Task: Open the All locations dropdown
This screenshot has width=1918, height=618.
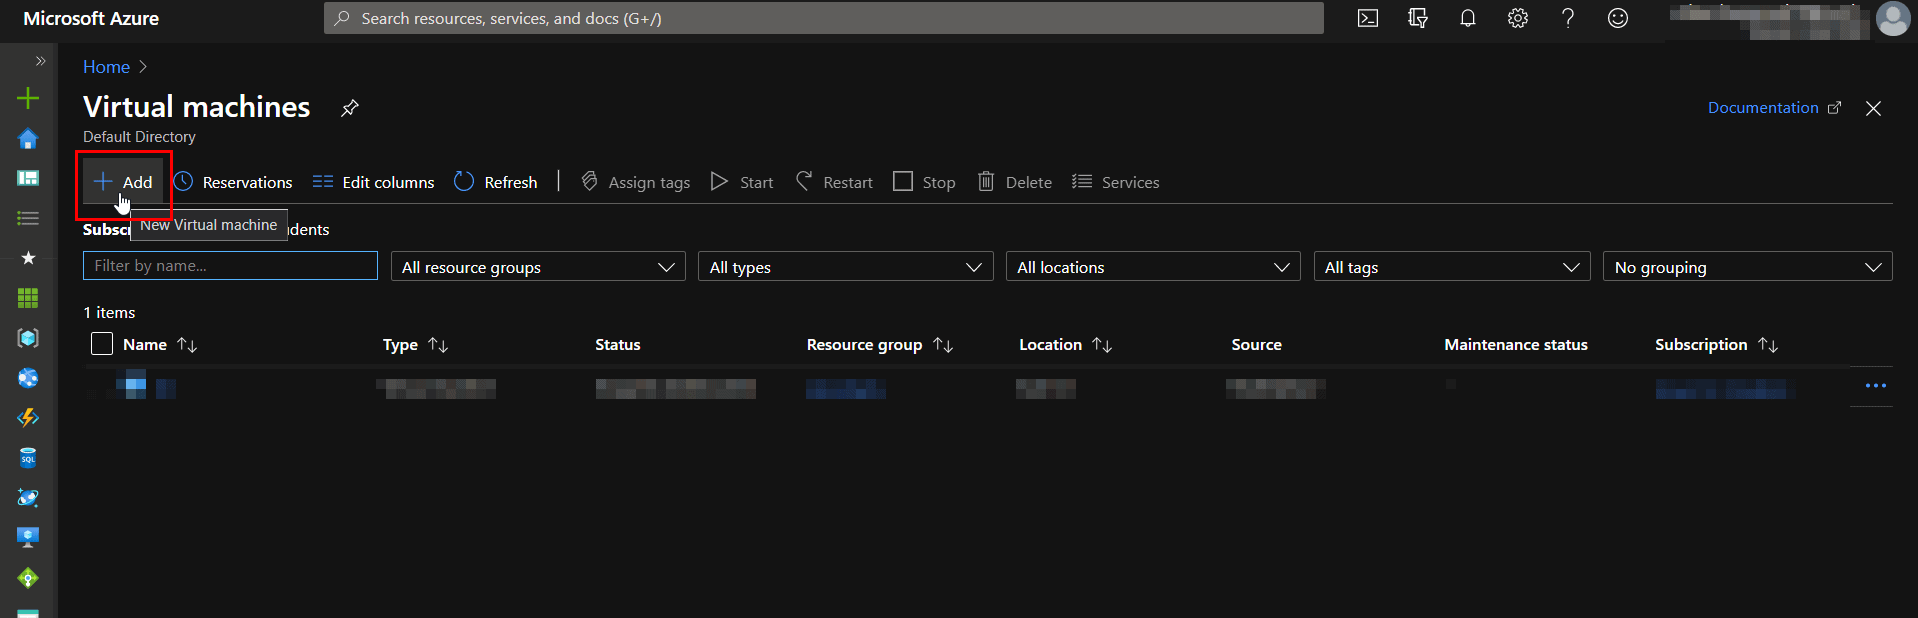Action: click(1153, 267)
